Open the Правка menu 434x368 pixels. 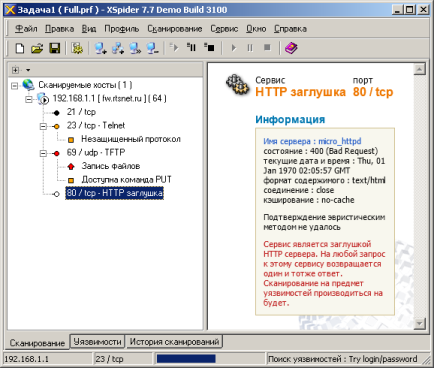(x=60, y=29)
